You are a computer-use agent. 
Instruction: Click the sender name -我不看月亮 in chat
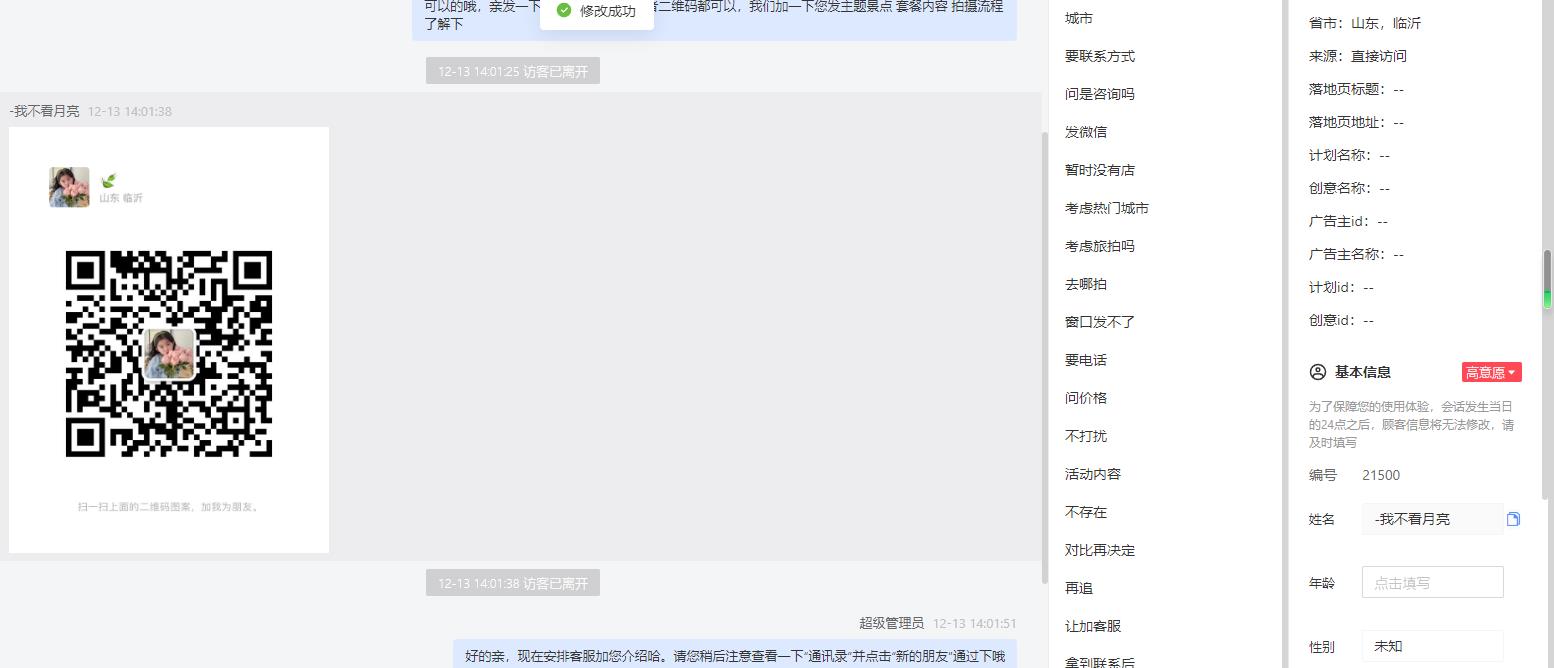pyautogui.click(x=44, y=111)
